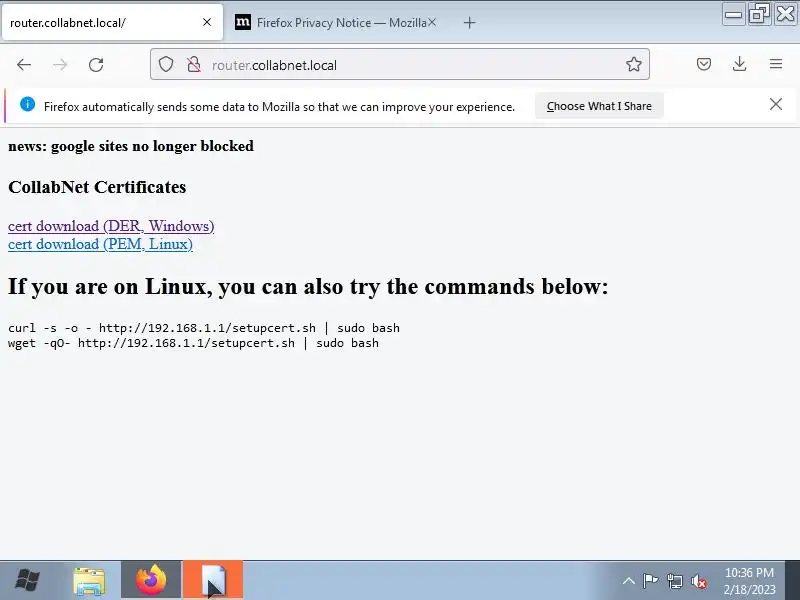Image resolution: width=800 pixels, height=600 pixels.
Task: Click the CollabNet Certificates heading
Action: click(97, 187)
